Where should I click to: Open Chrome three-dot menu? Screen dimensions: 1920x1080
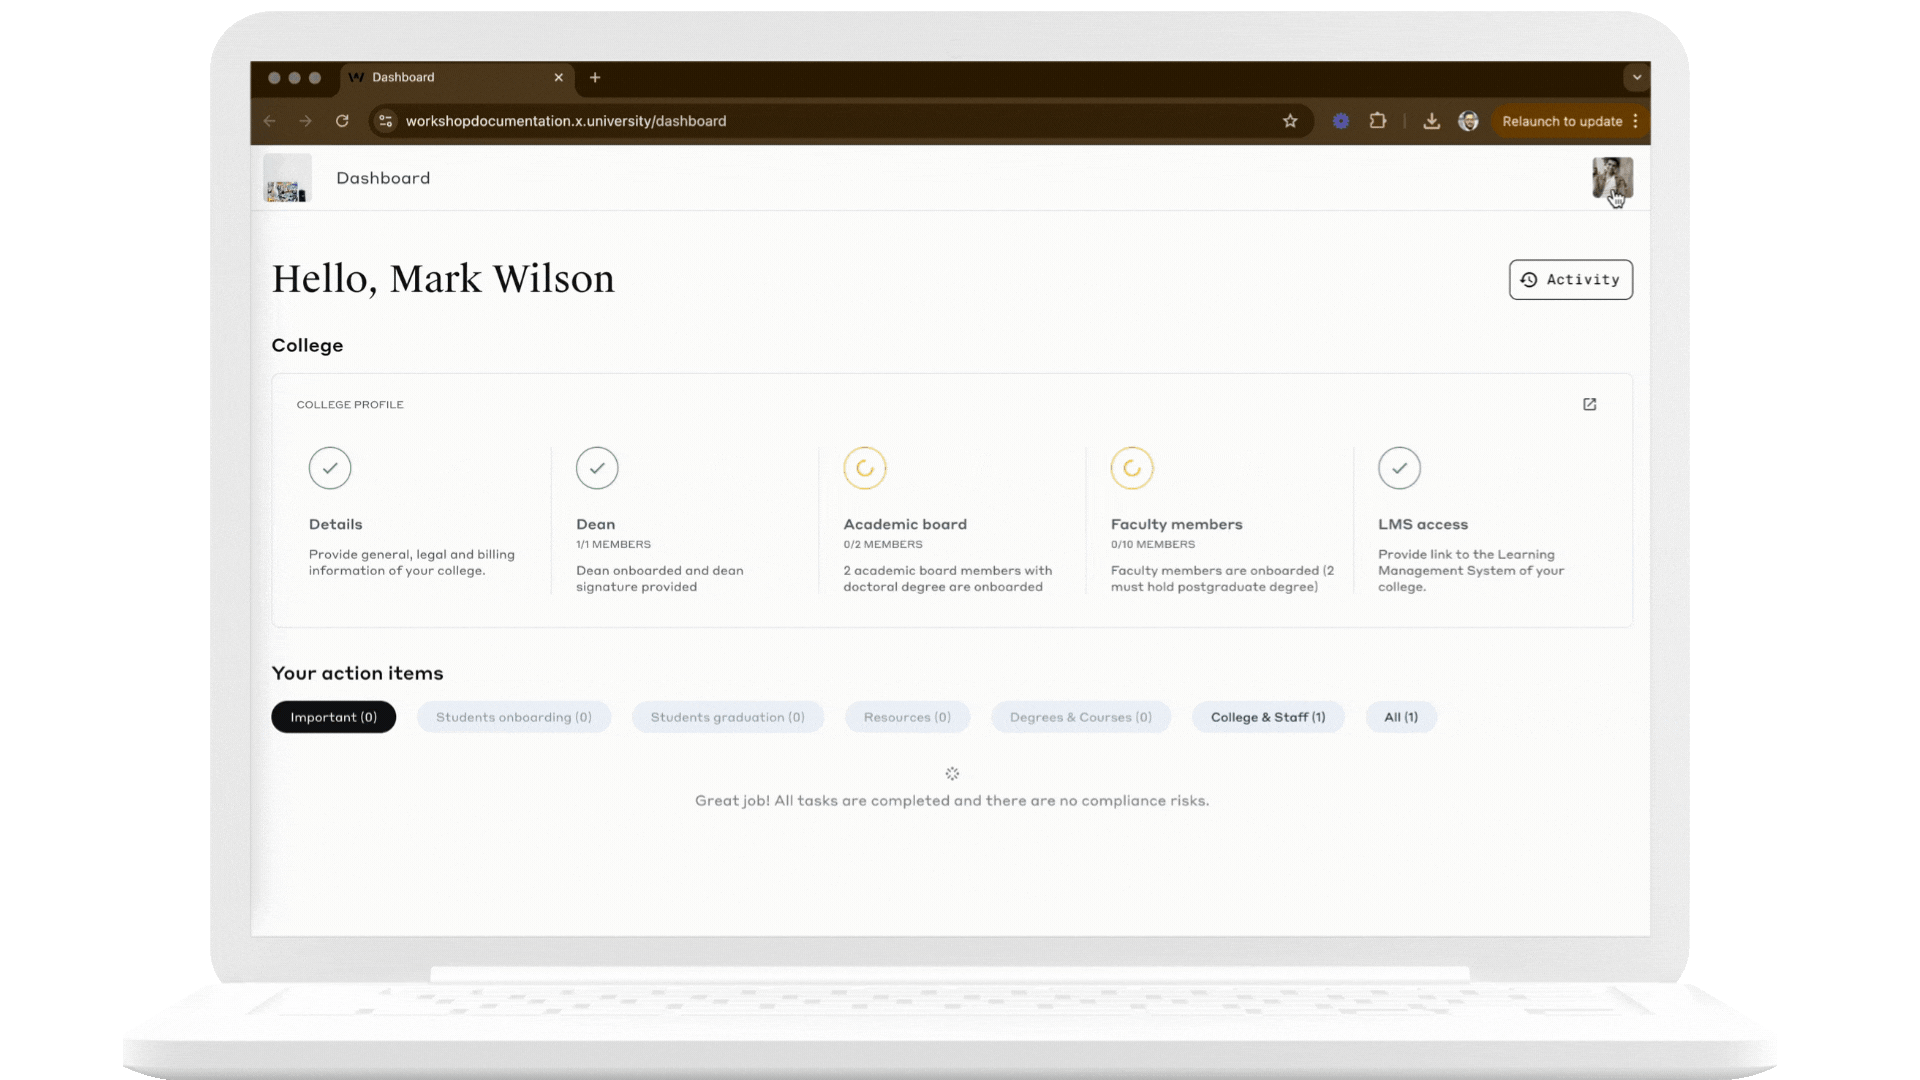tap(1636, 121)
